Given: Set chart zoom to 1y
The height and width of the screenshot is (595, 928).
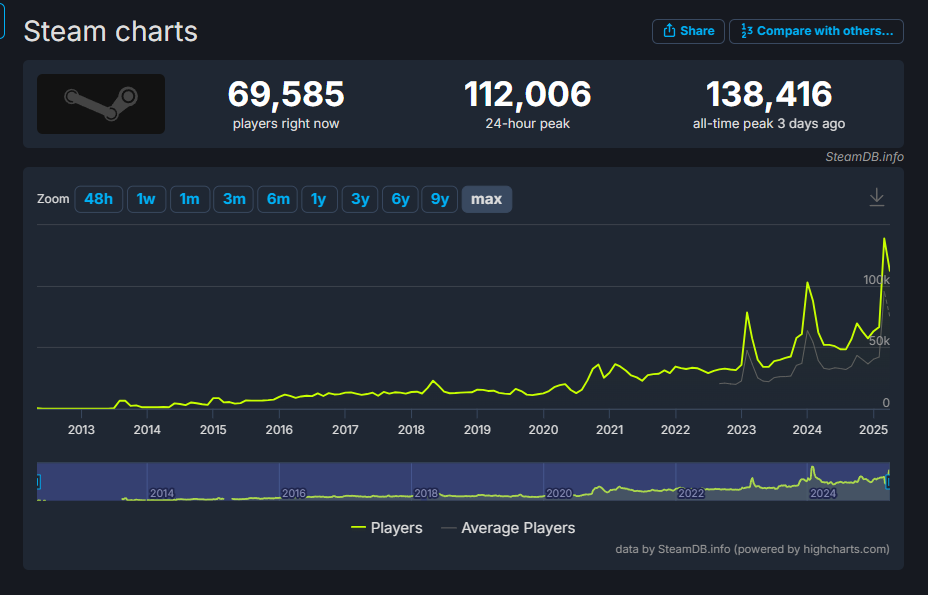Looking at the screenshot, I should (x=319, y=199).
